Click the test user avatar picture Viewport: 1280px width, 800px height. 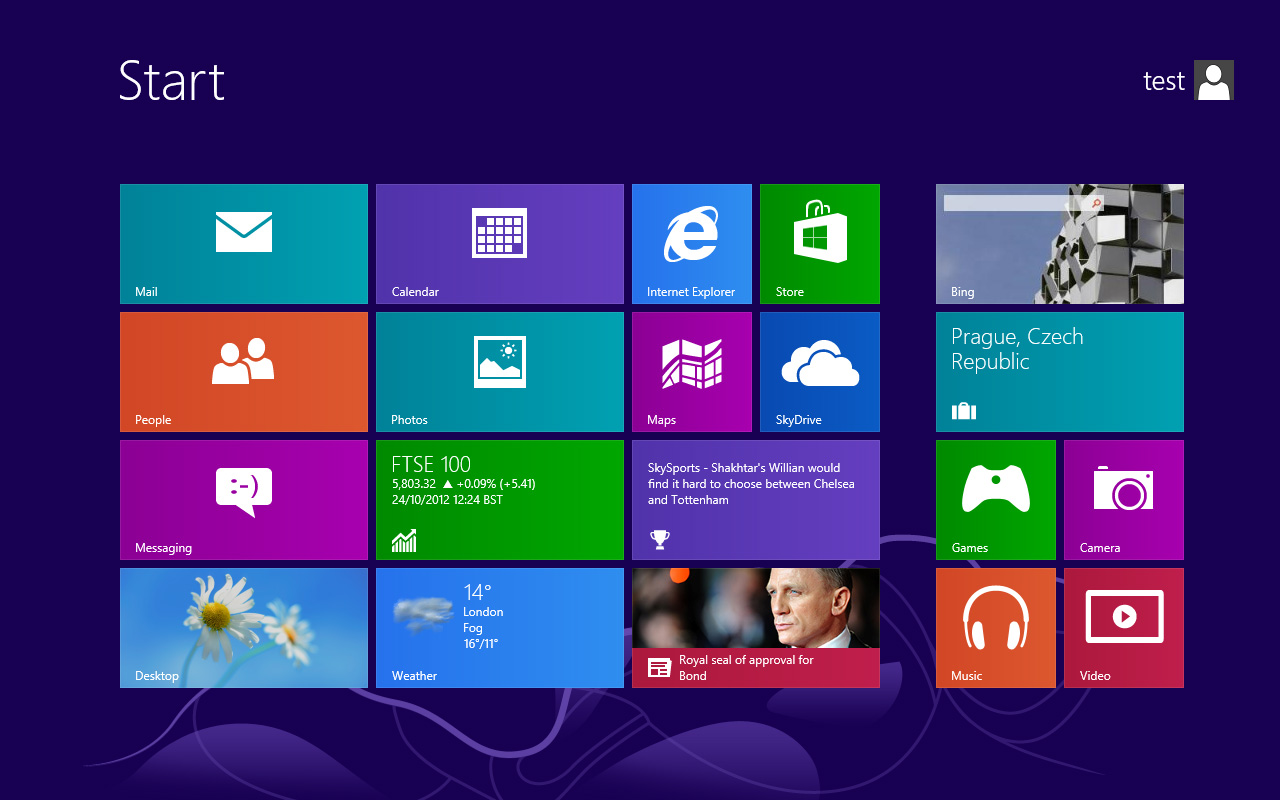(x=1214, y=80)
